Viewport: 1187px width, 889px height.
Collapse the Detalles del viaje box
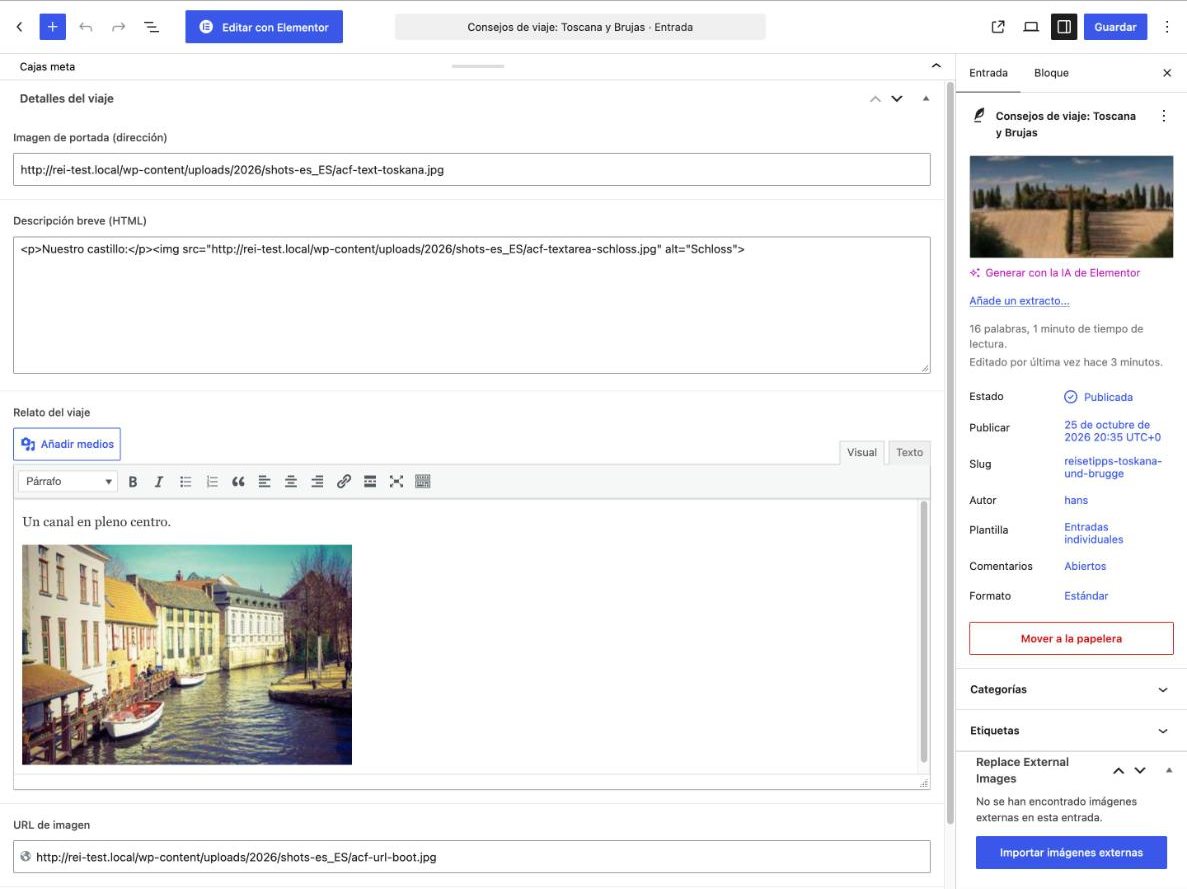coord(926,98)
